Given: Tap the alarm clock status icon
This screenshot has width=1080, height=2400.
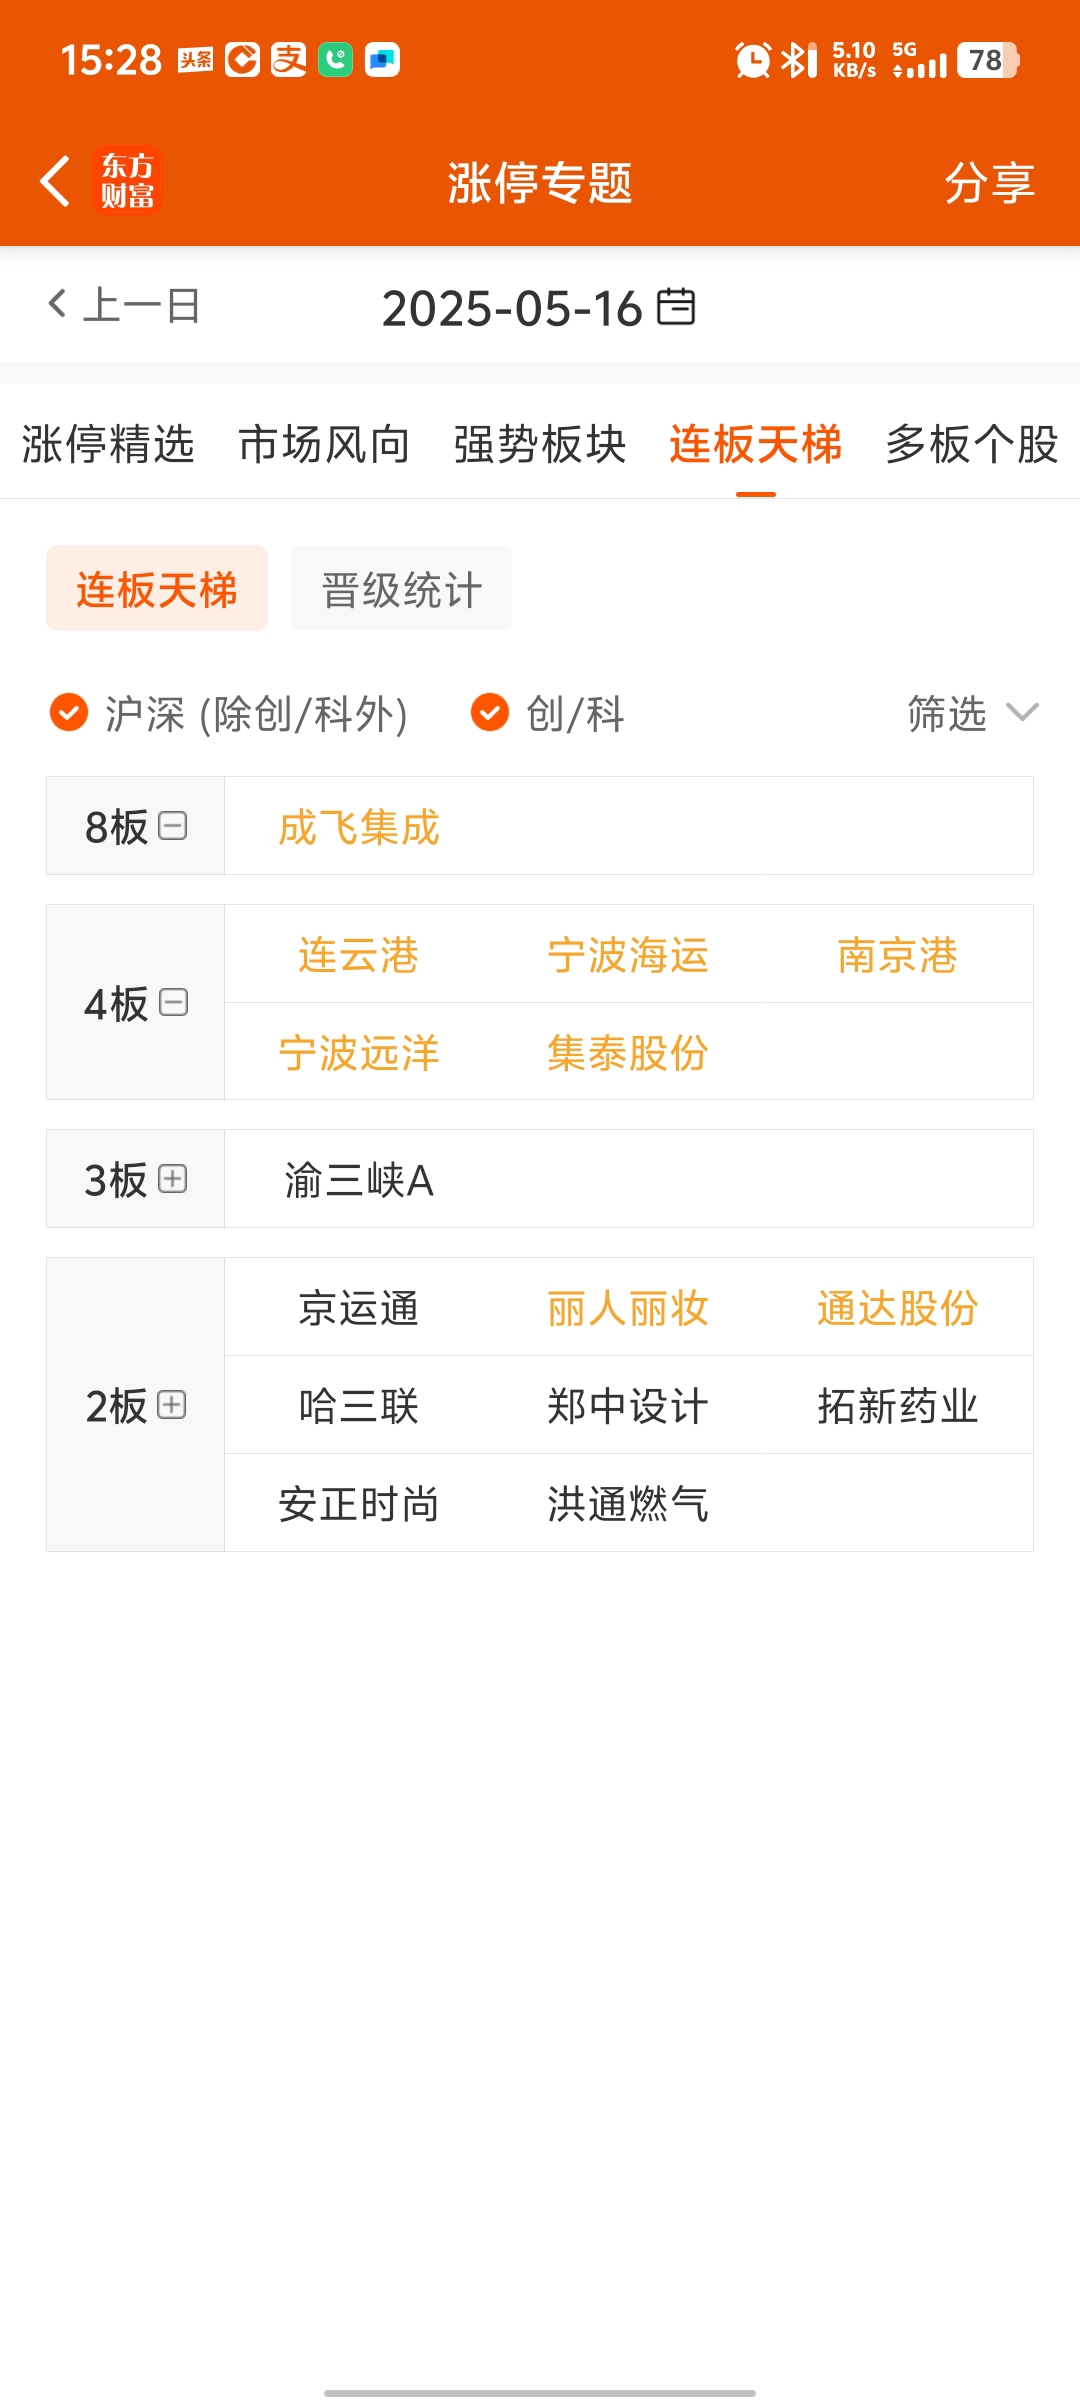Looking at the screenshot, I should coord(752,60).
